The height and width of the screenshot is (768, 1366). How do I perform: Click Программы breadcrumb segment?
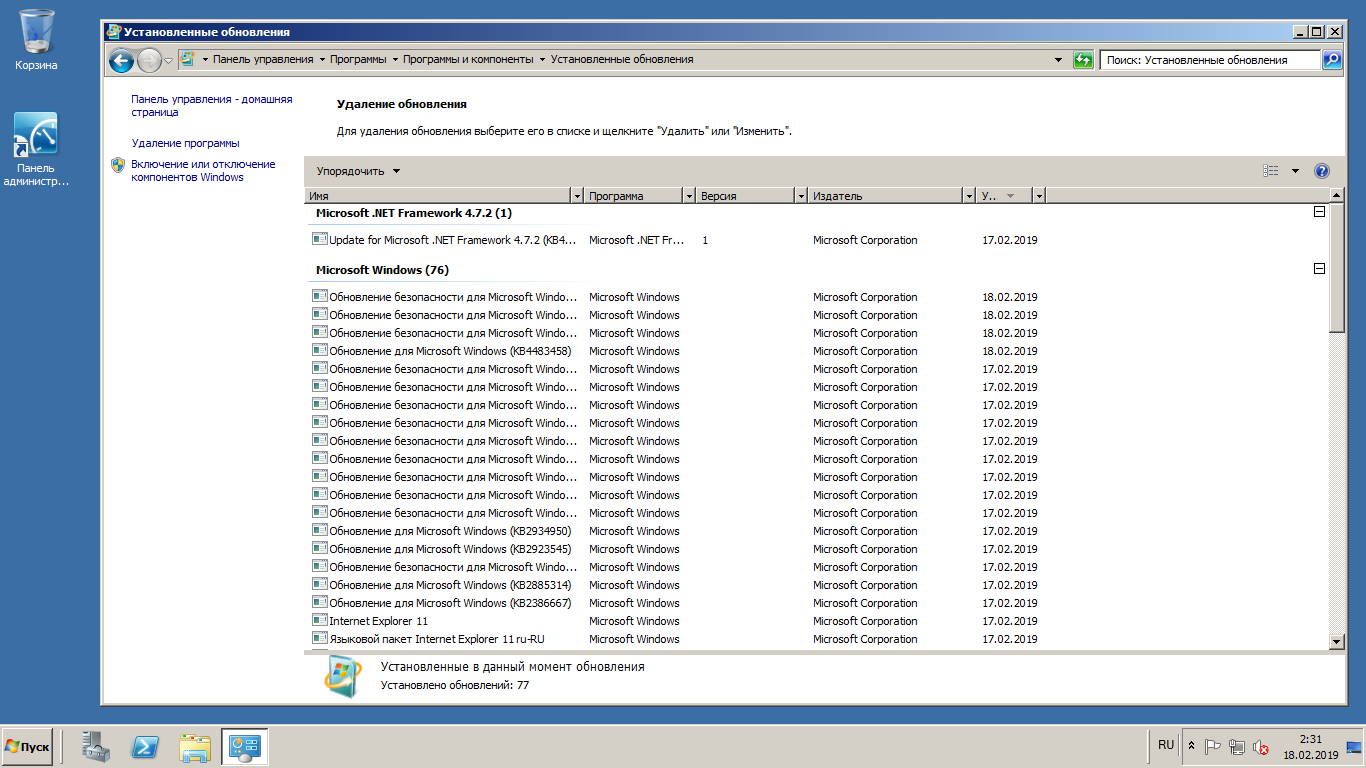click(x=358, y=60)
